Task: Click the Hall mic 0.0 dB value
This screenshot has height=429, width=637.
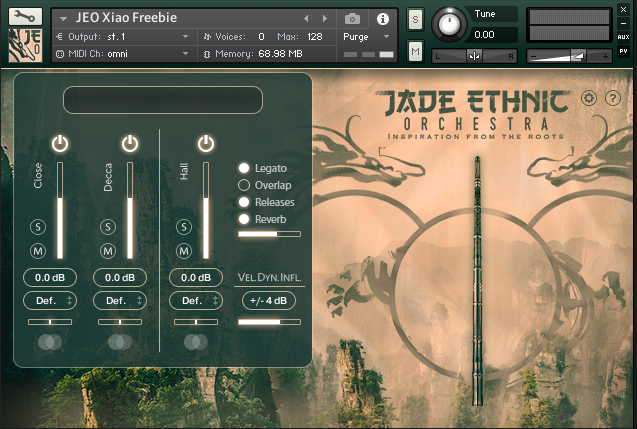Action: pos(196,277)
